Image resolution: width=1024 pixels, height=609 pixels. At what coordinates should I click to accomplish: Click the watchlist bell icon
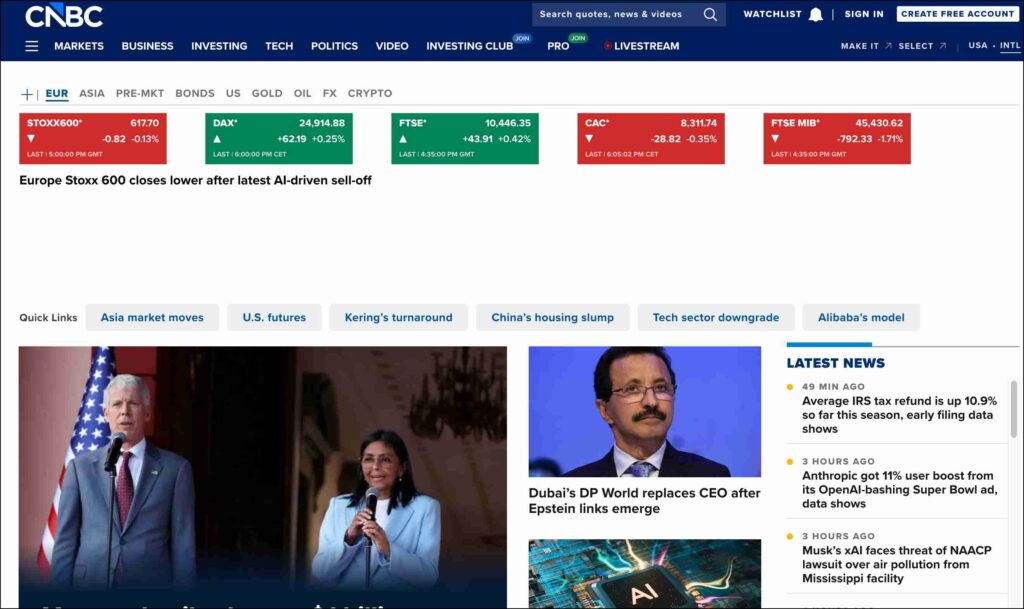[x=816, y=15]
